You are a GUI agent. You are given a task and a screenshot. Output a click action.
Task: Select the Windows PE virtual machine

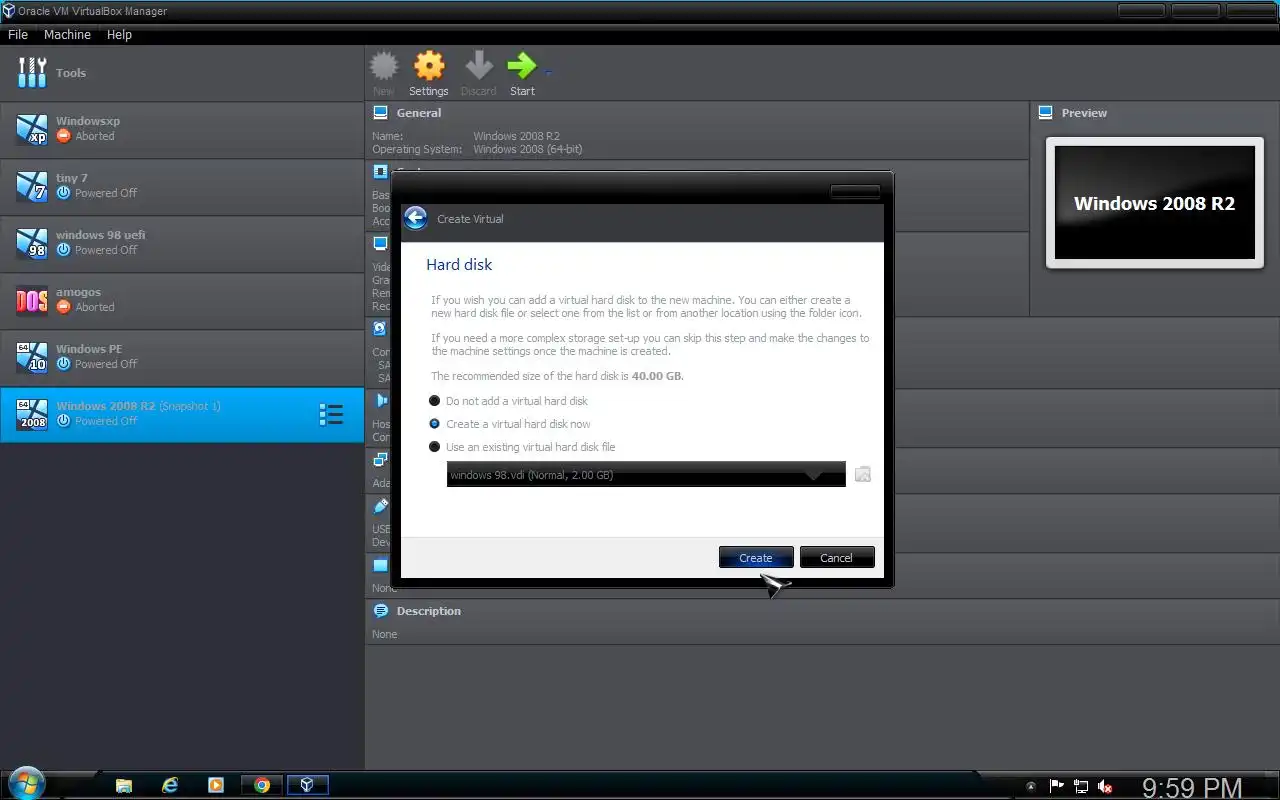[182, 357]
